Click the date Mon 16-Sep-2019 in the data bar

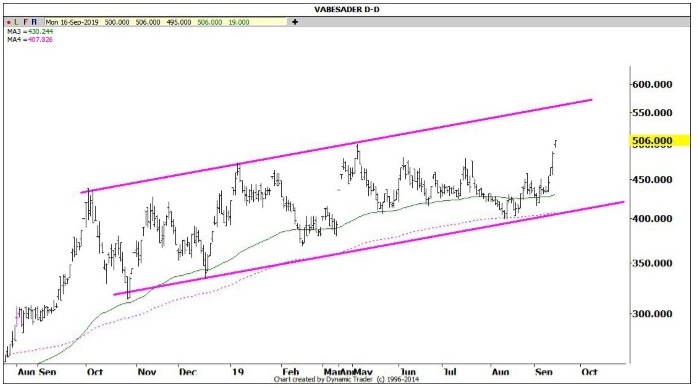(73, 22)
